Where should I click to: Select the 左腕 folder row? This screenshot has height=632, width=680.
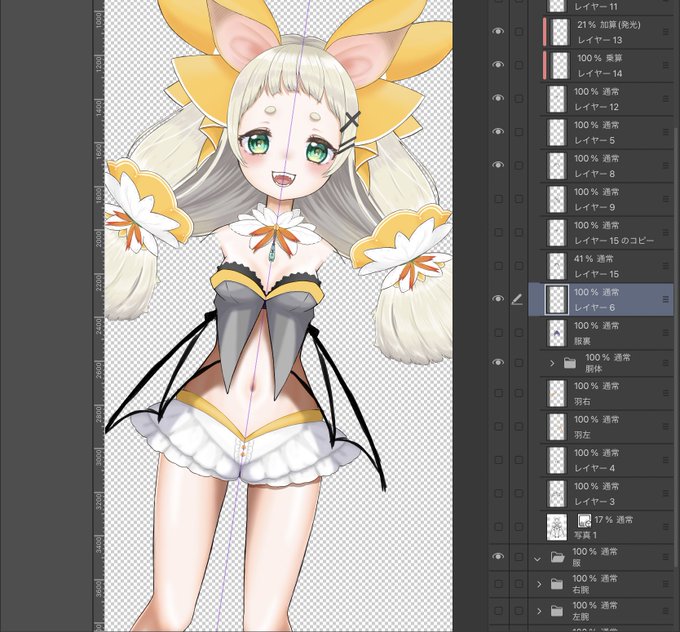pyautogui.click(x=601, y=611)
